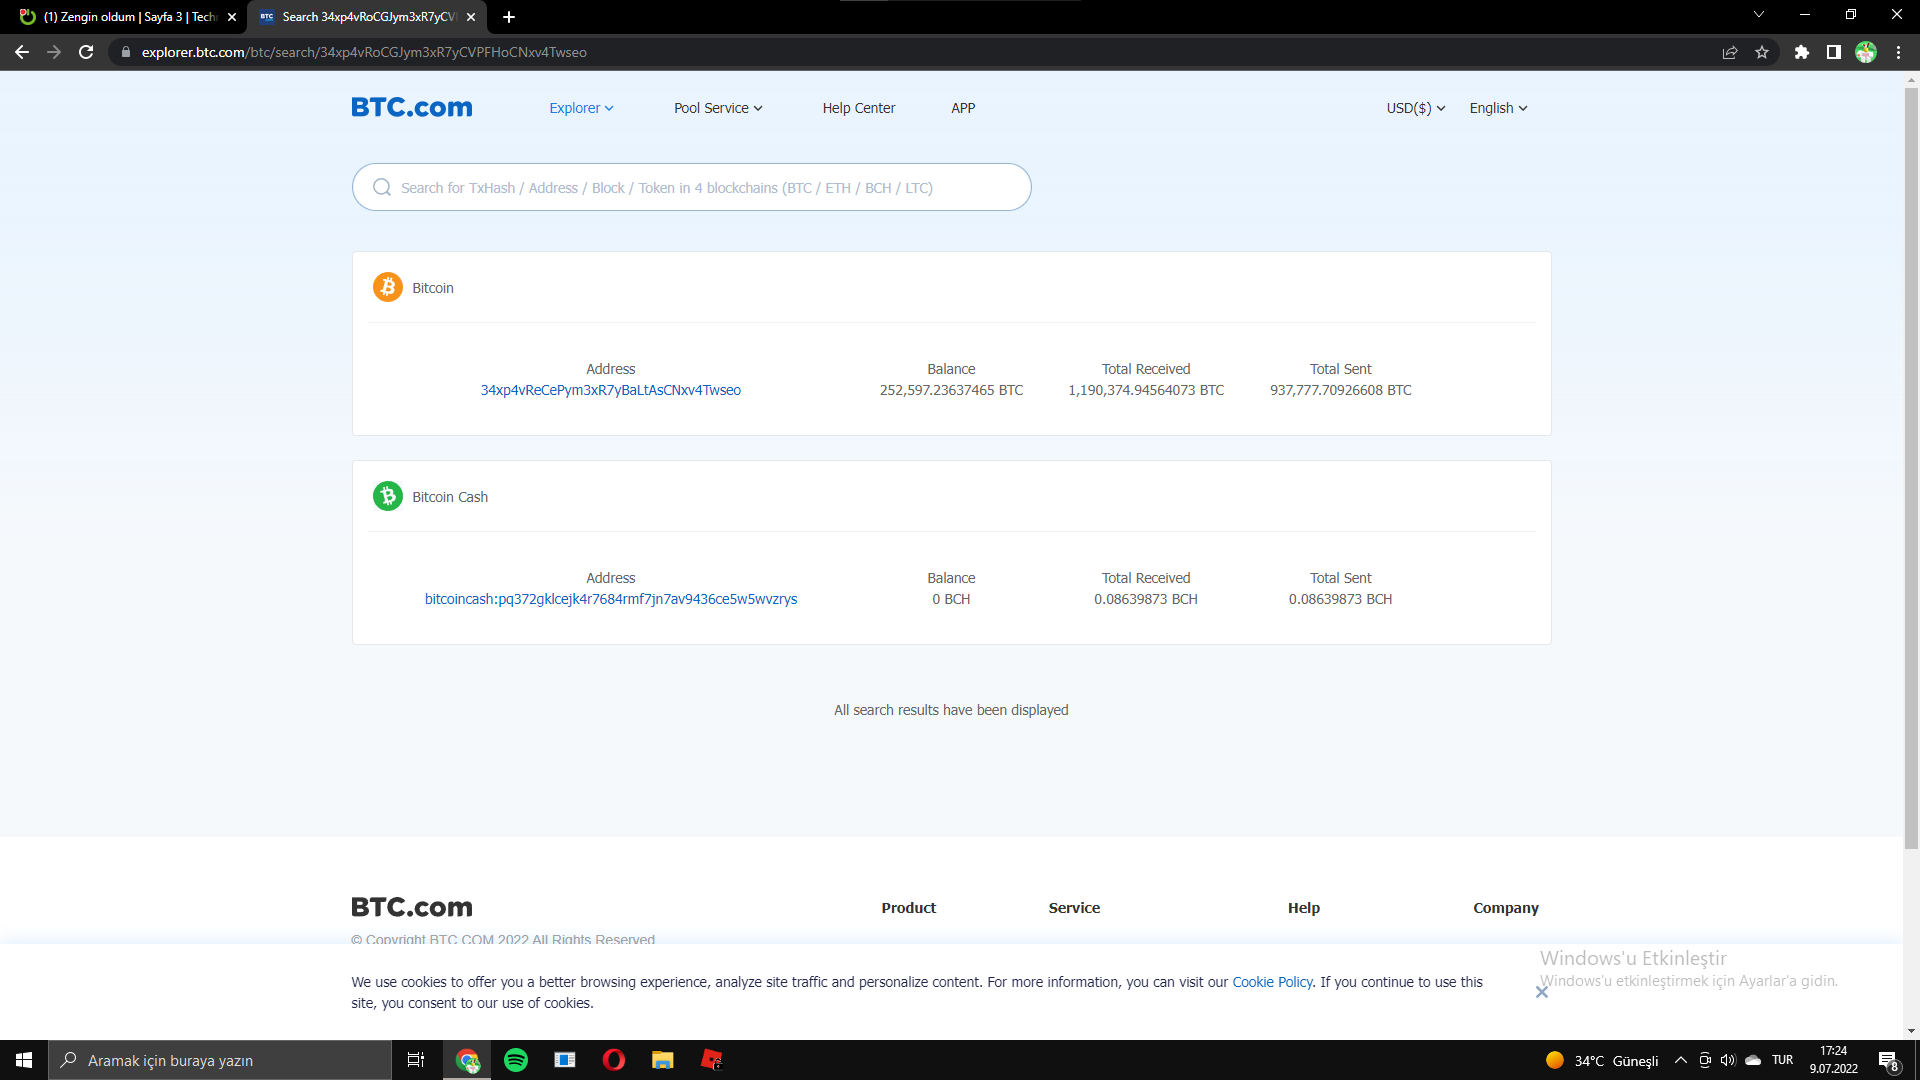Expand the Explorer dropdown menu
This screenshot has height=1080, width=1920.
tap(581, 108)
